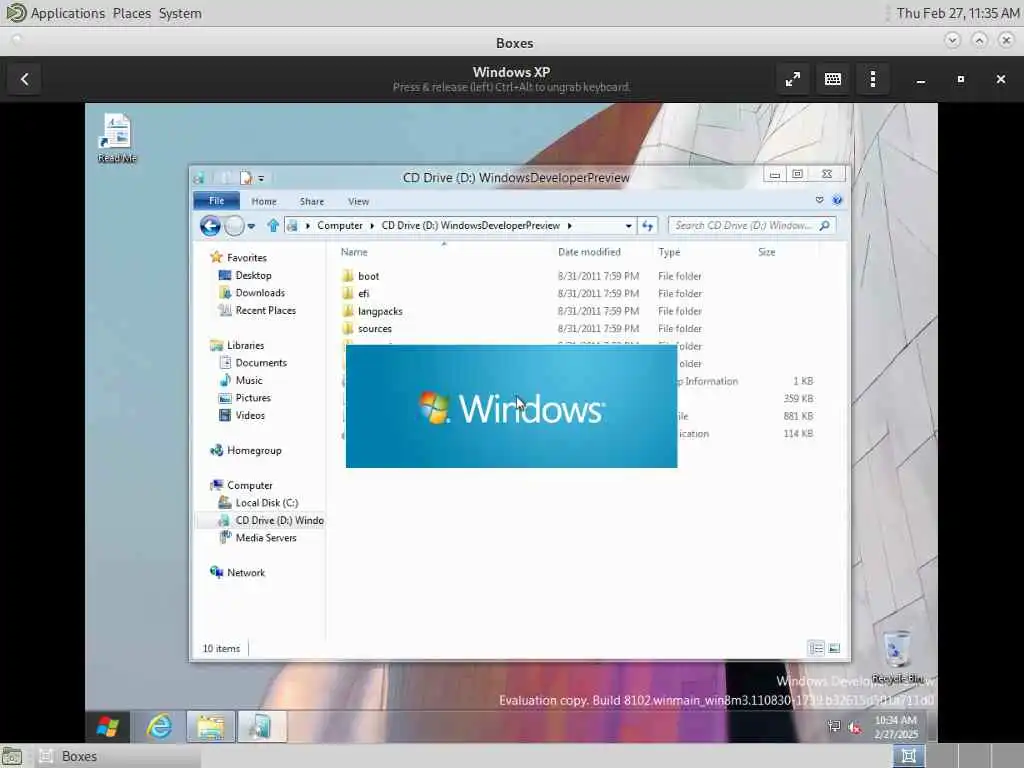Select the Recycle Bin desktop icon
This screenshot has width=1024, height=768.
click(897, 657)
